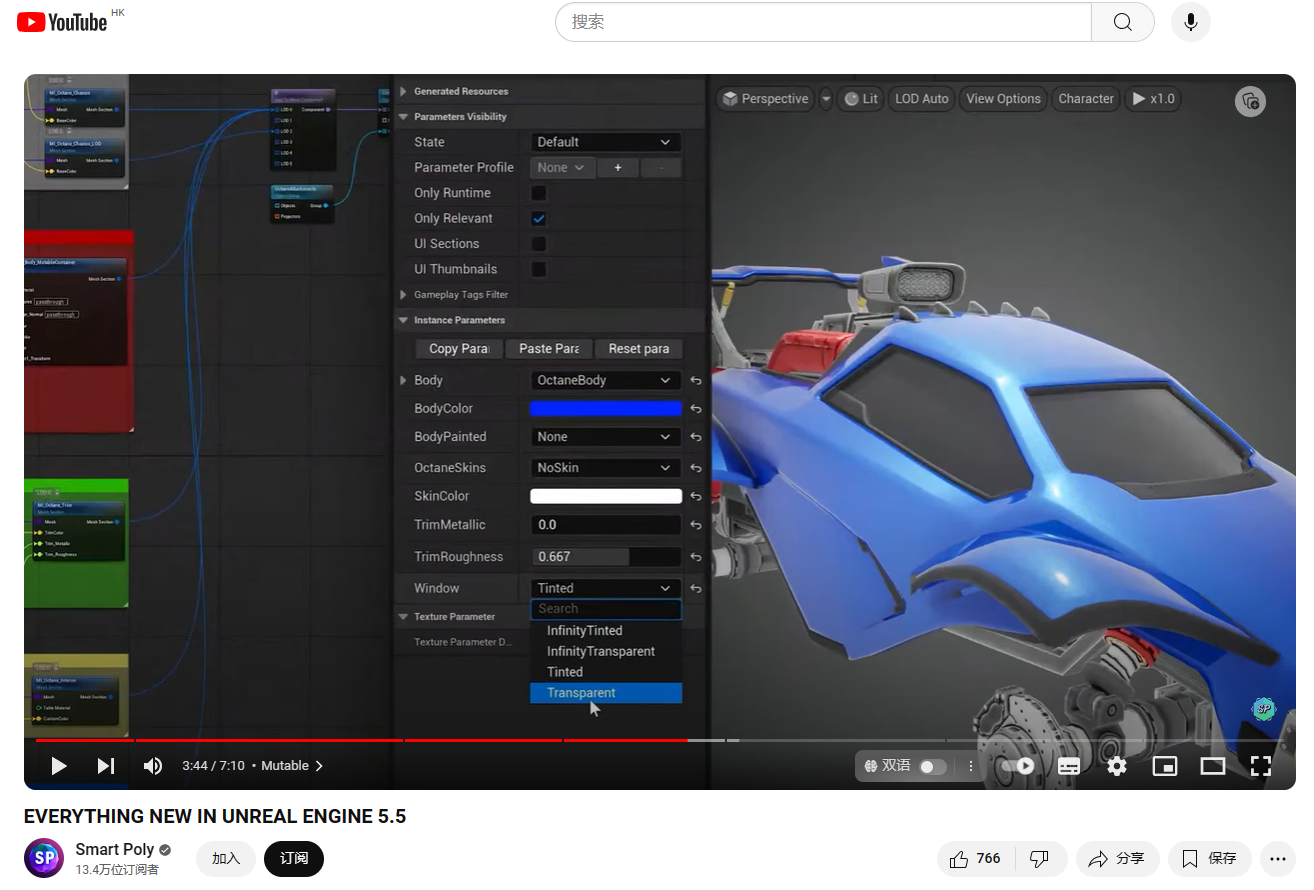Open more actions ellipsis menu
The width and height of the screenshot is (1314, 890).
(1277, 858)
